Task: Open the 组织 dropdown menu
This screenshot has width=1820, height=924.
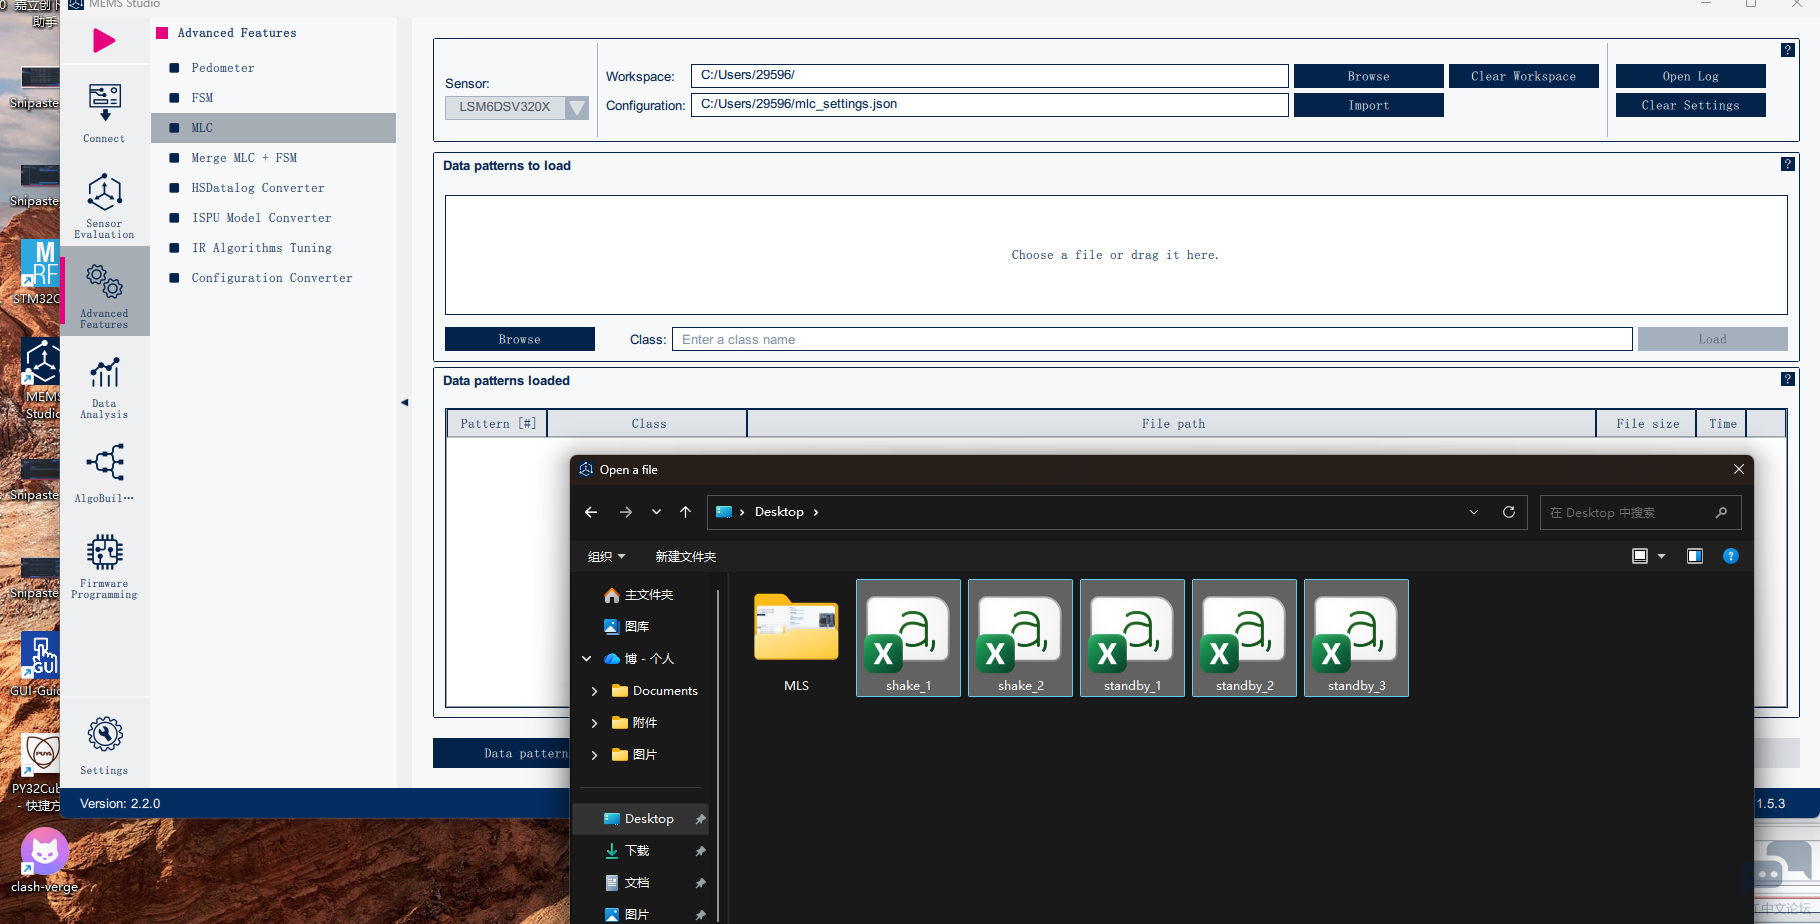Action: pyautogui.click(x=606, y=557)
